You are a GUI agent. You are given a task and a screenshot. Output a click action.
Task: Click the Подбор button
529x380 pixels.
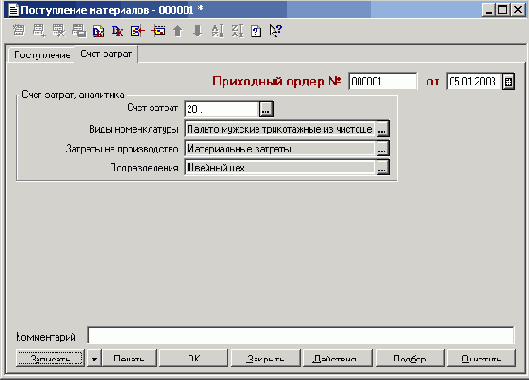coord(410,358)
